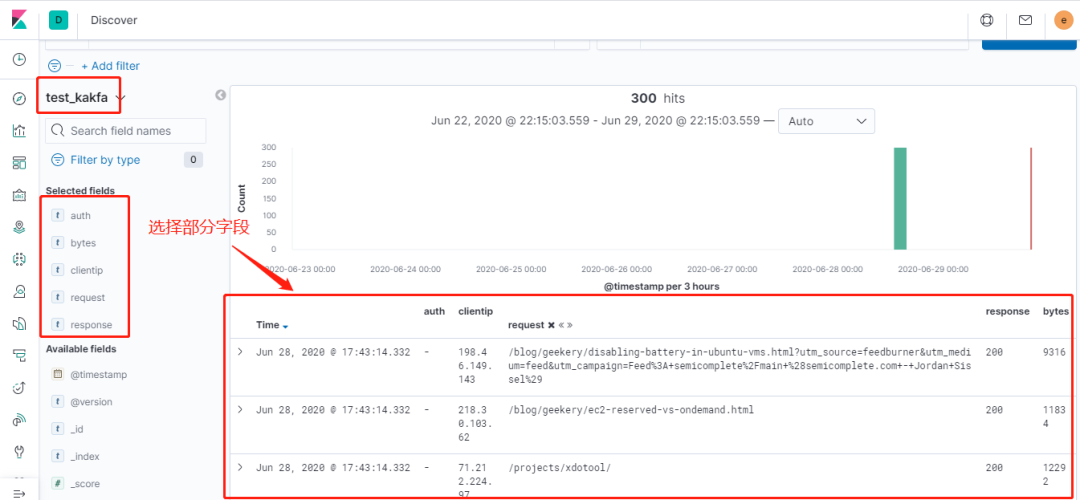
Task: Expand the first document row at 17:43:14.332
Action: (240, 352)
